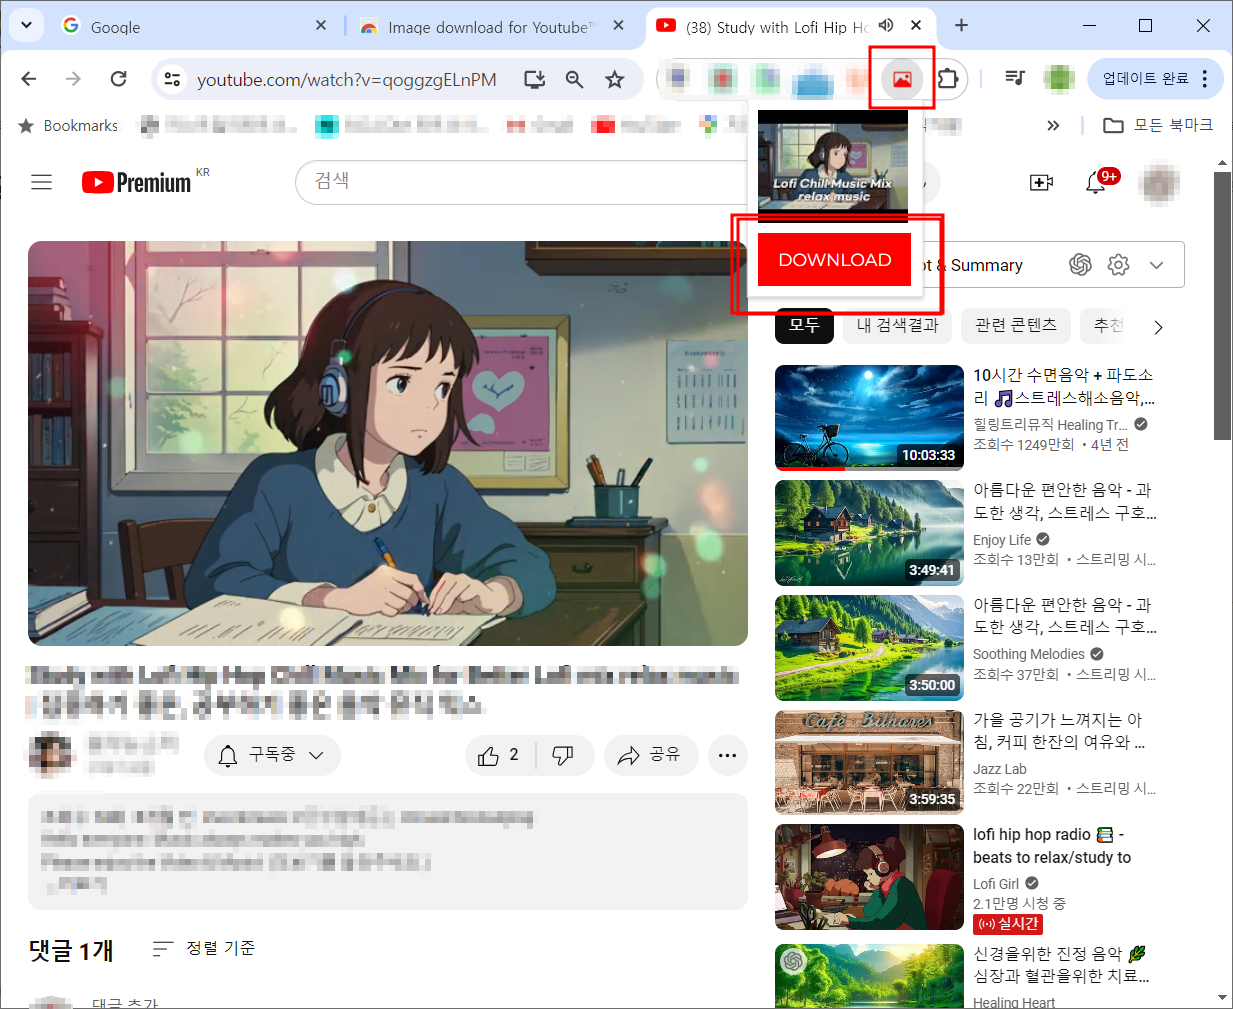The width and height of the screenshot is (1233, 1009).
Task: Click the red DOWNLOAD button
Action: (834, 259)
